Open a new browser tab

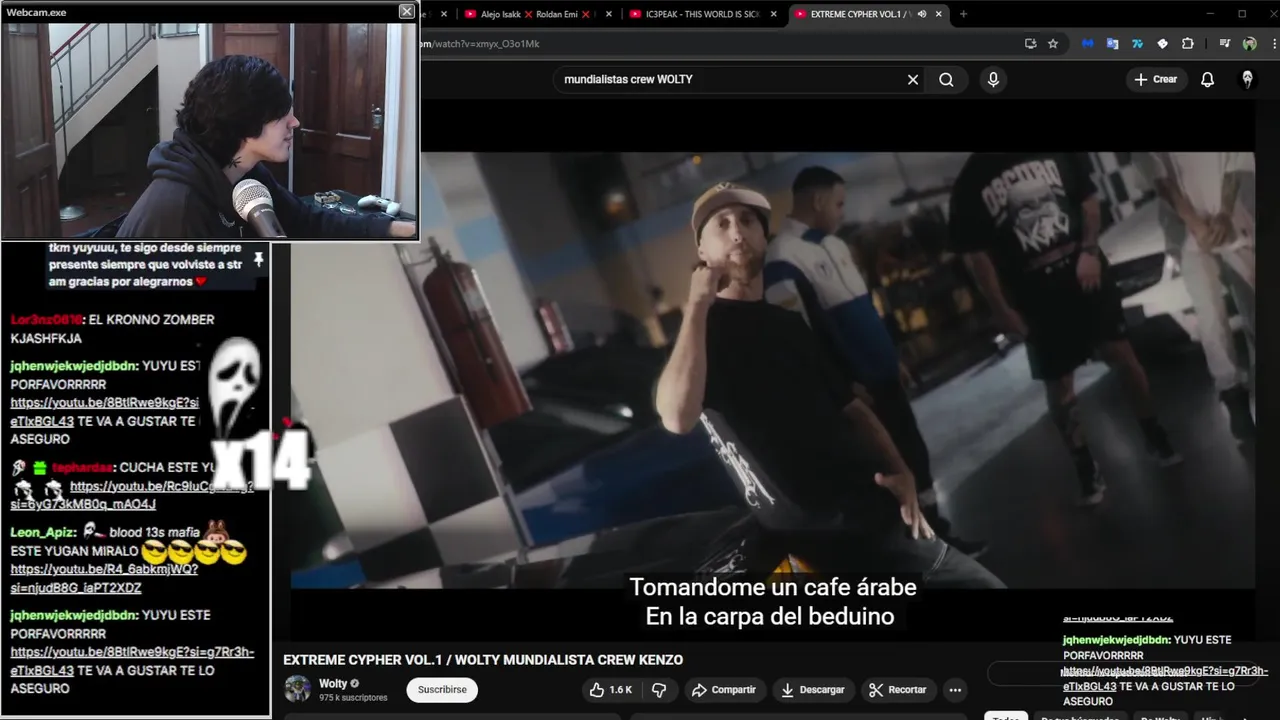click(963, 14)
